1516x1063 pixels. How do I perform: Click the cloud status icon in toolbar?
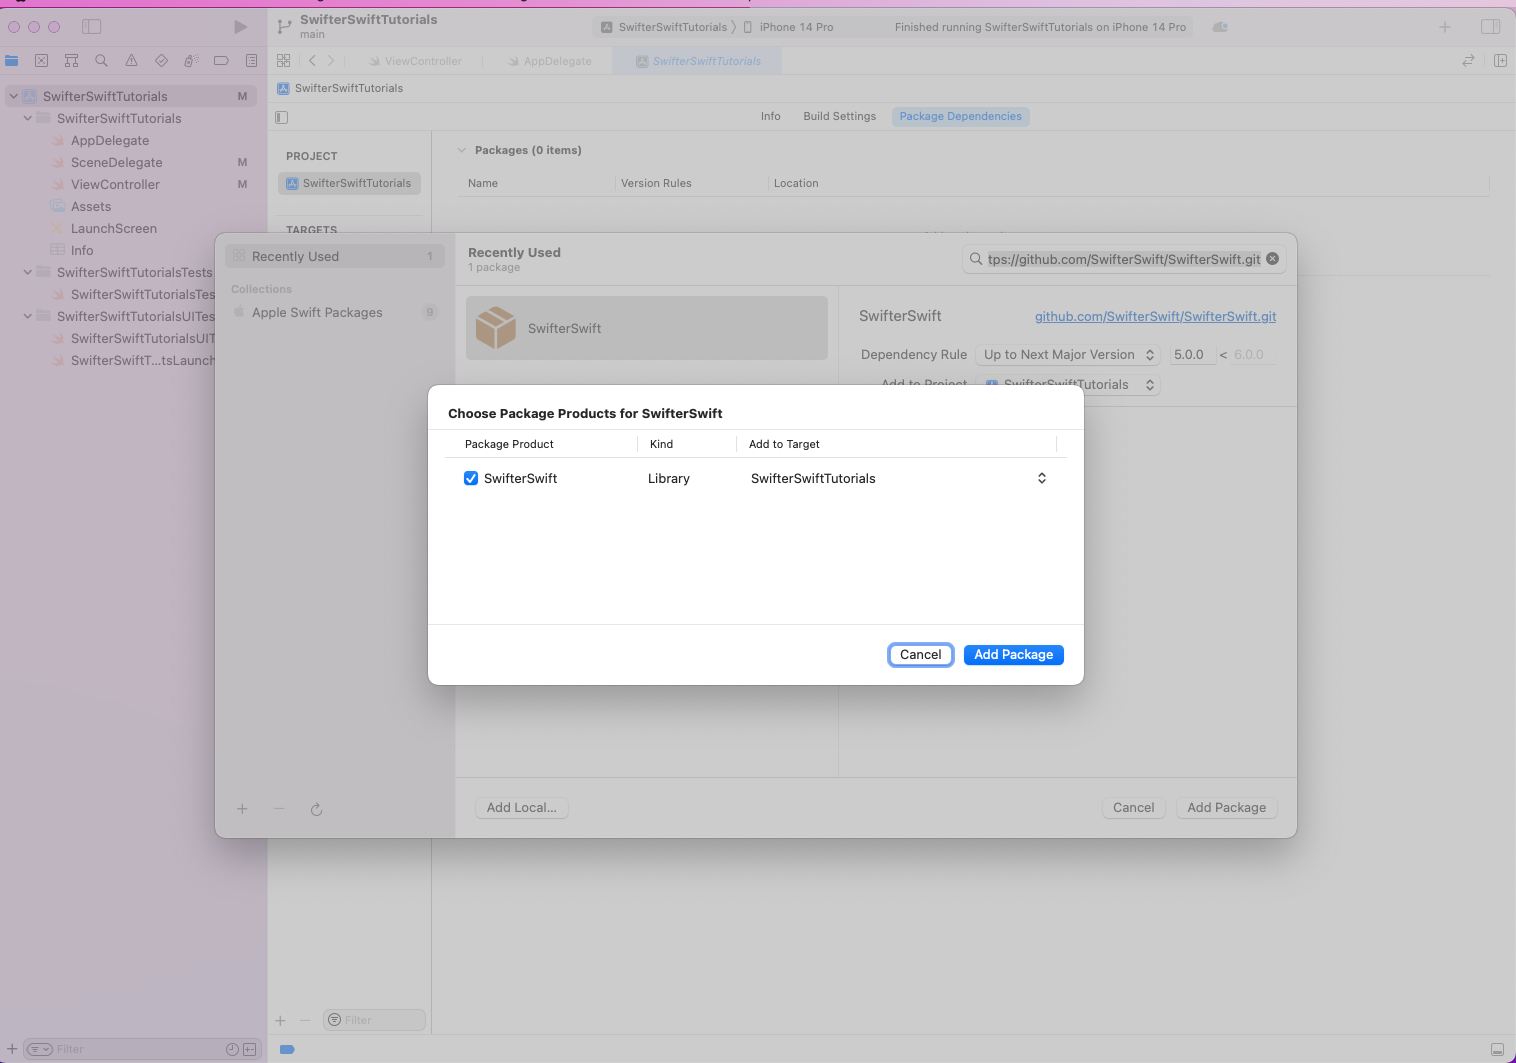pyautogui.click(x=1220, y=27)
